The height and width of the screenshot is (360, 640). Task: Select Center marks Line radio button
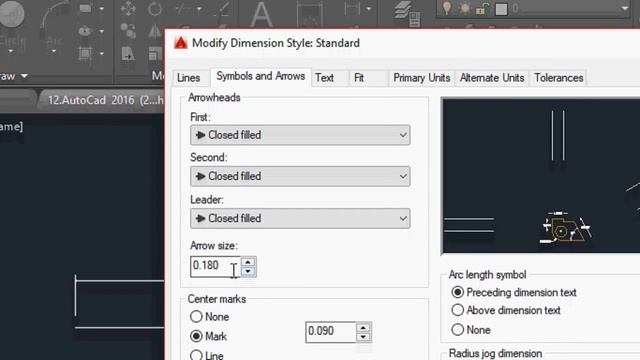pos(196,355)
